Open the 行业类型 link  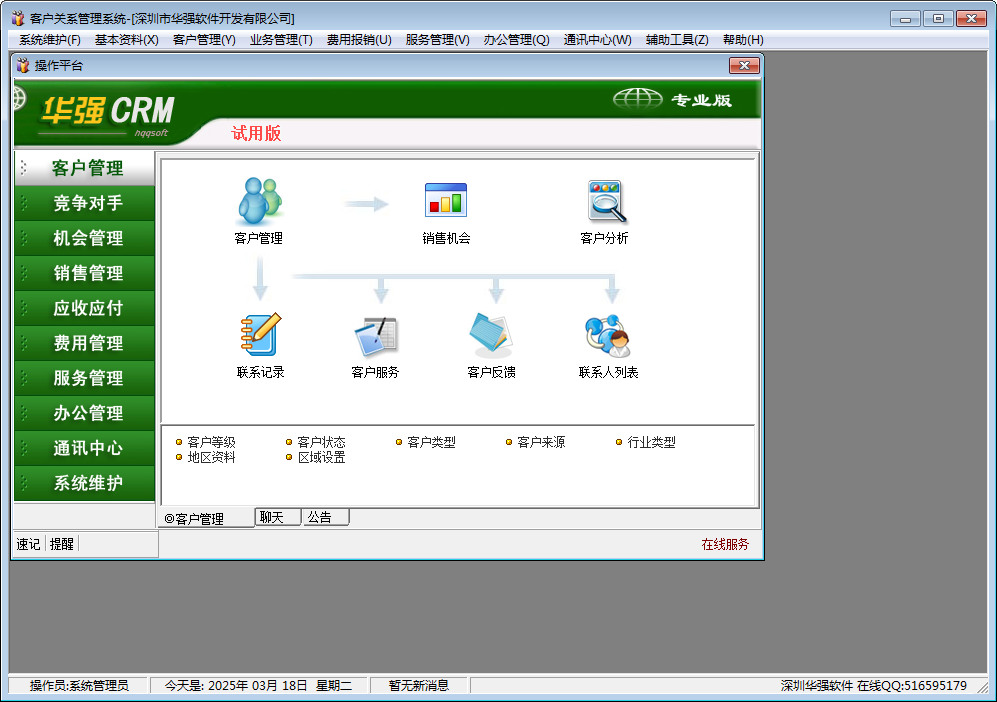[651, 442]
